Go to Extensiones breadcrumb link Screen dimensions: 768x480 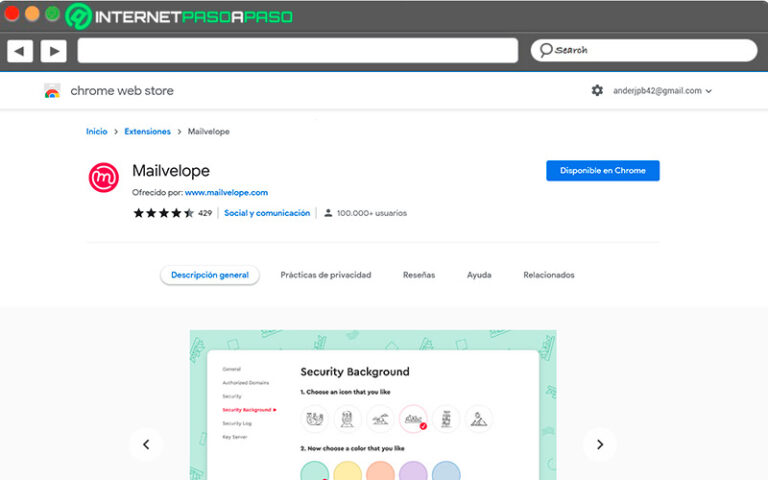pyautogui.click(x=149, y=131)
